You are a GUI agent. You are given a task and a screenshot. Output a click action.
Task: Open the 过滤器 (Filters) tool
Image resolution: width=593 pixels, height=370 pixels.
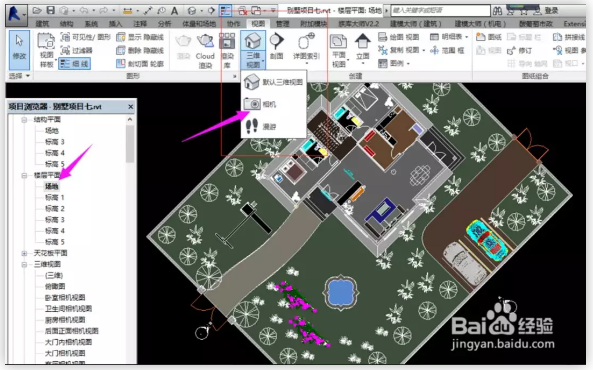point(77,50)
